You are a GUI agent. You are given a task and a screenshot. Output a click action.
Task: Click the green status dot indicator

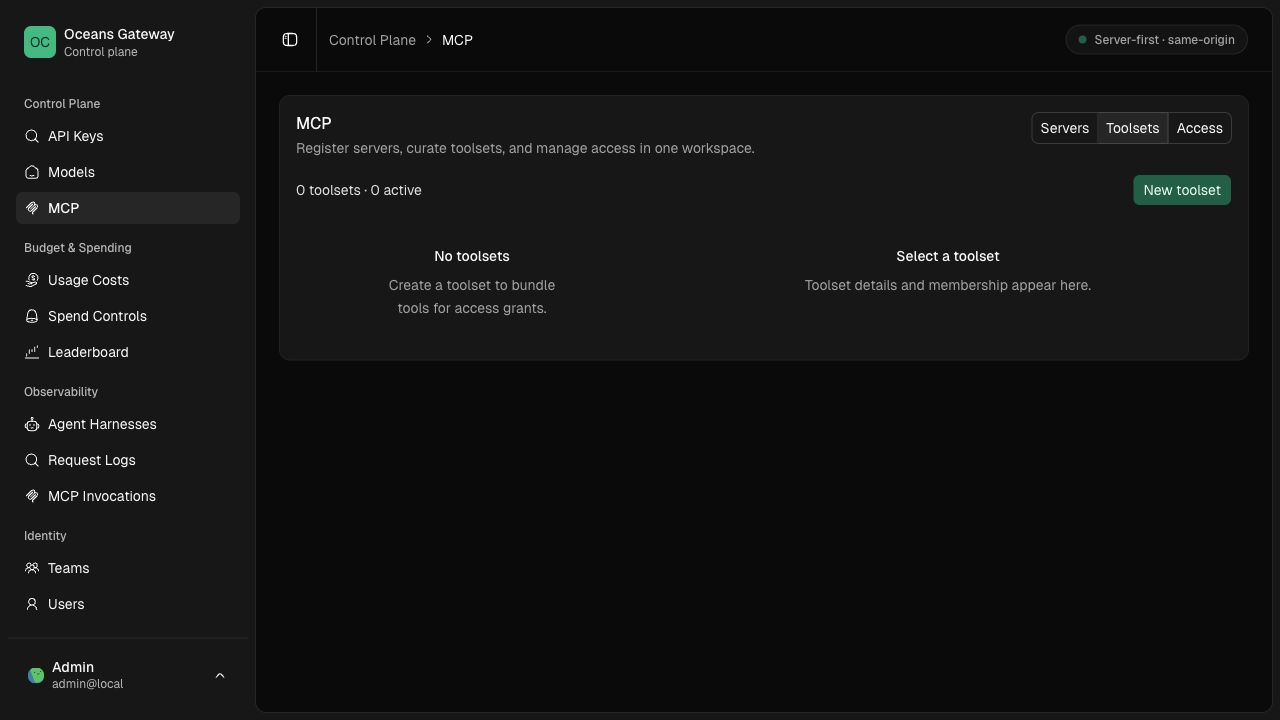pos(1082,40)
